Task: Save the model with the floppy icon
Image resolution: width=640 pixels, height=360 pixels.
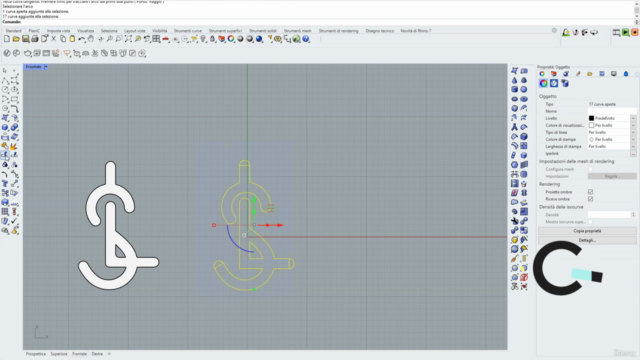Action: (x=25, y=39)
